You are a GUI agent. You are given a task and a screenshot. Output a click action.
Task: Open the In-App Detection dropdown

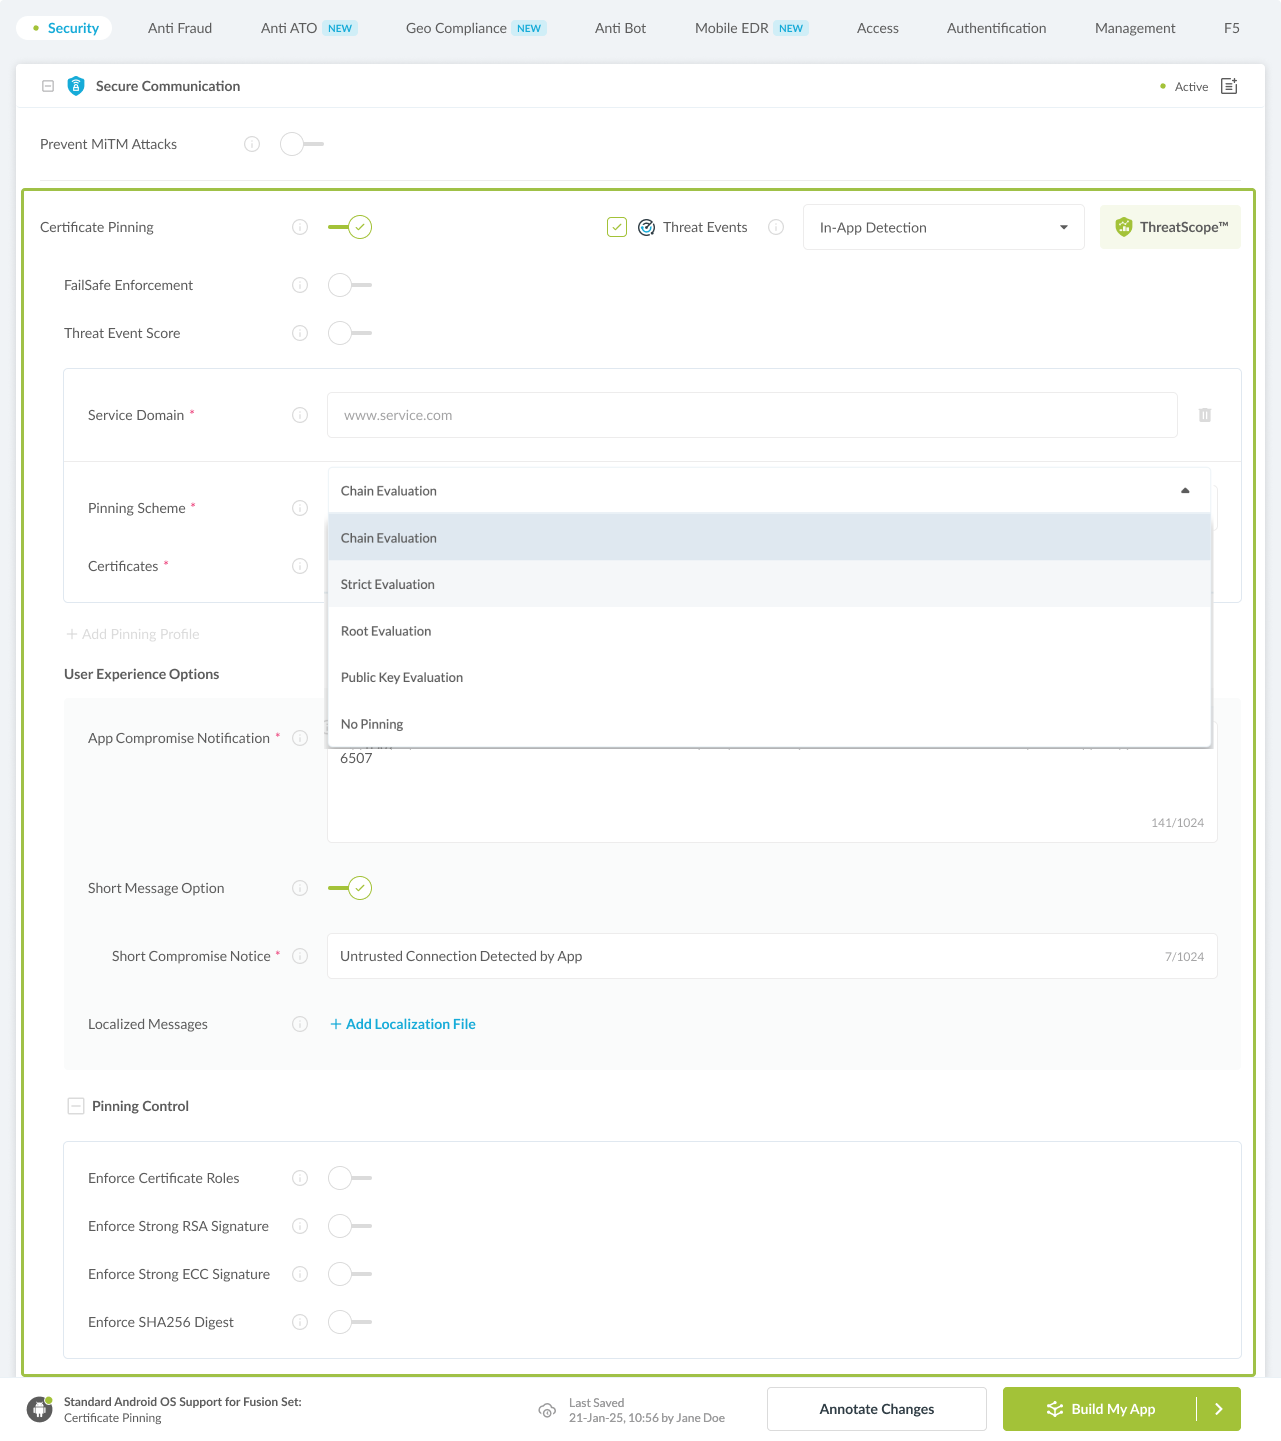click(943, 228)
